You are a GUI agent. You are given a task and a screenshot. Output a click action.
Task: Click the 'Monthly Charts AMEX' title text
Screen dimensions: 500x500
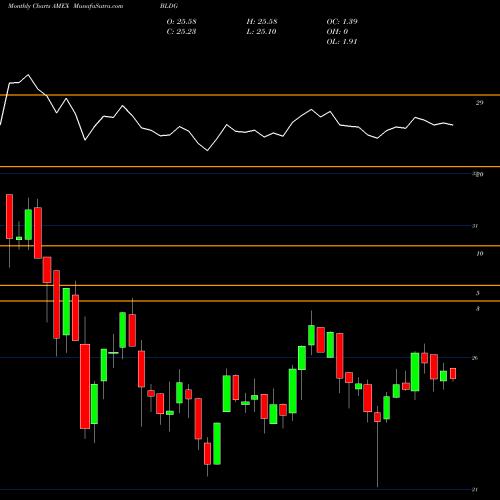(x=38, y=6)
